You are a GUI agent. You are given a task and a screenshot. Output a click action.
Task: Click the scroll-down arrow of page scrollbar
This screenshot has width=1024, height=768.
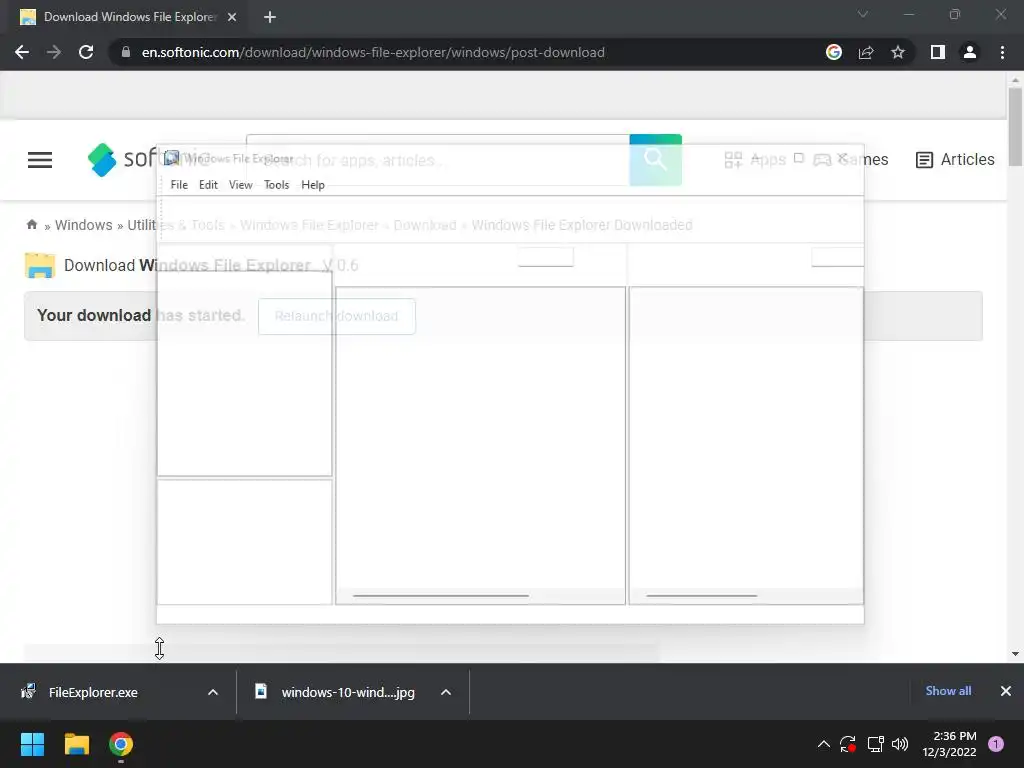(1015, 653)
